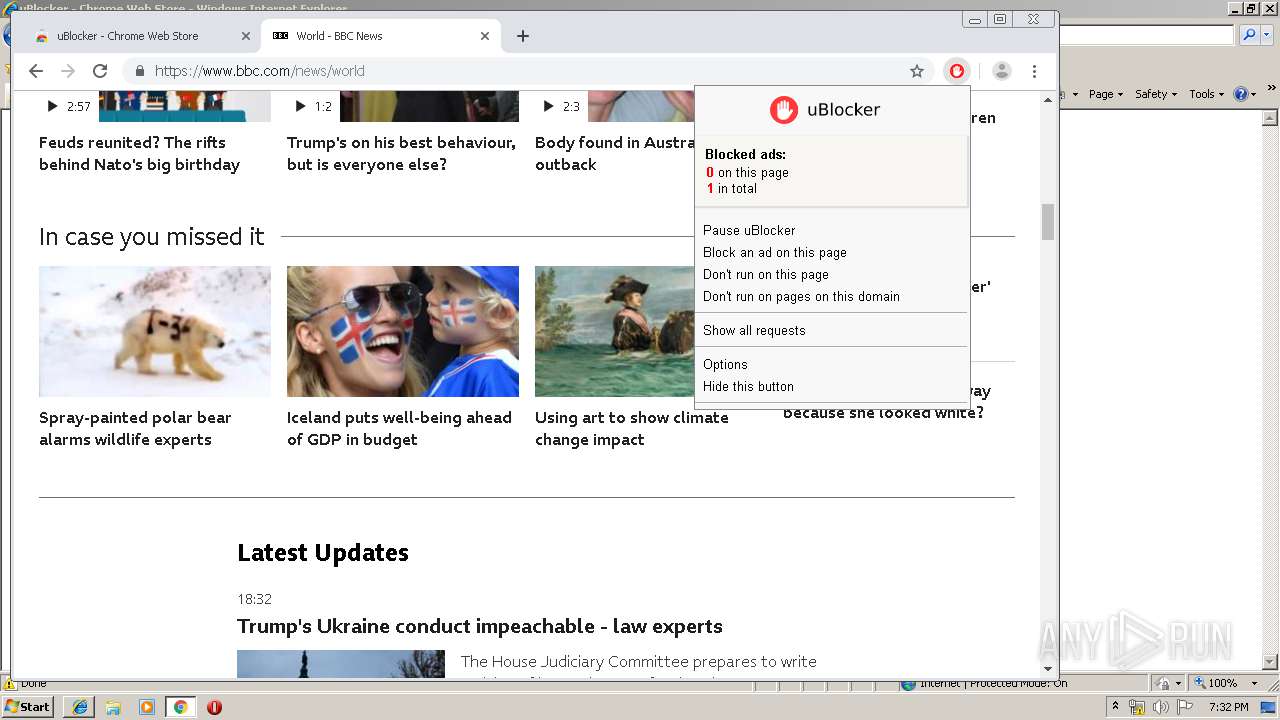Viewport: 1280px width, 720px height.
Task: Open the Chrome profile avatar
Action: (x=1002, y=71)
